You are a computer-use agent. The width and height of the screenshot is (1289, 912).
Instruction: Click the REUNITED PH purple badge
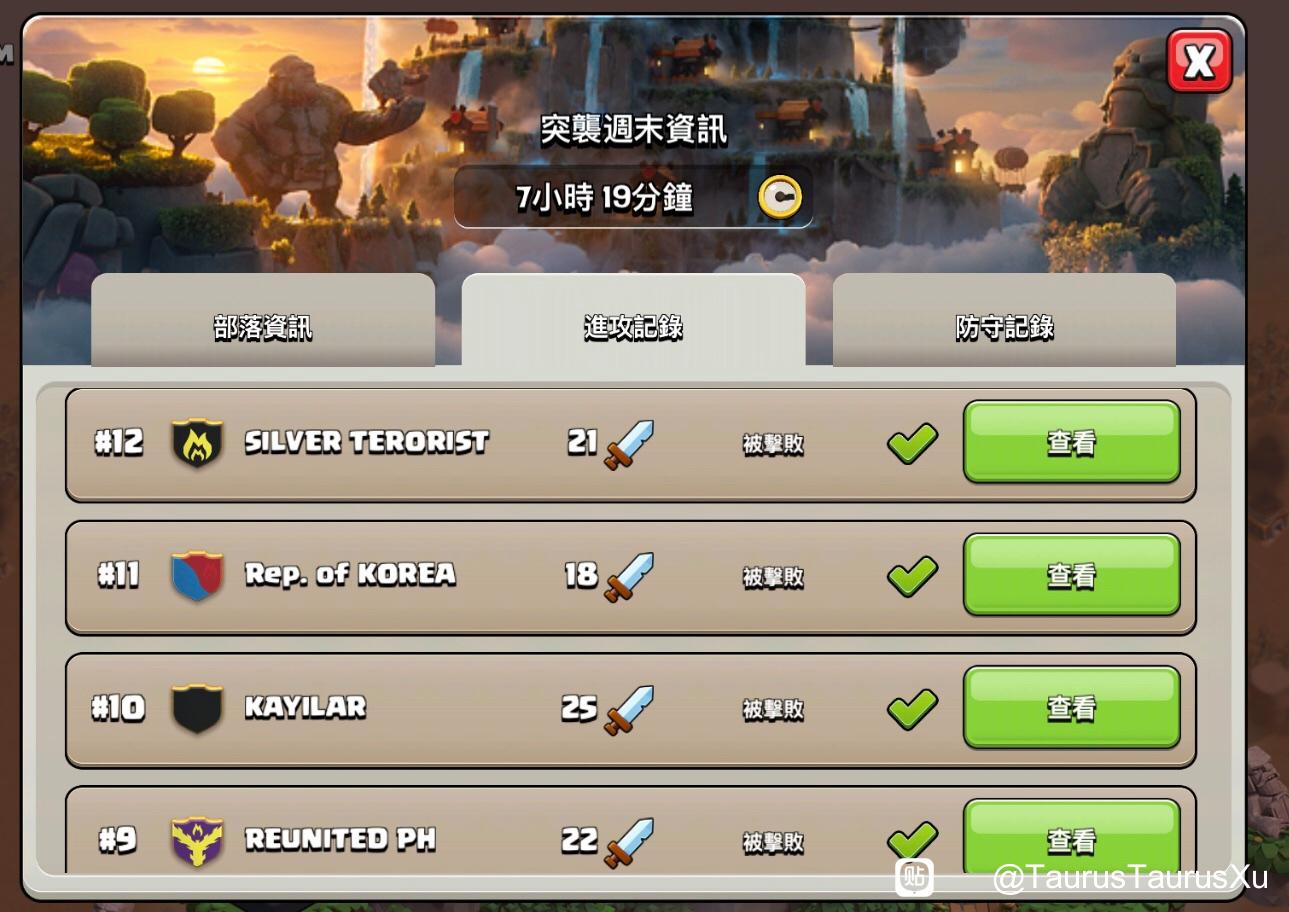pyautogui.click(x=197, y=841)
